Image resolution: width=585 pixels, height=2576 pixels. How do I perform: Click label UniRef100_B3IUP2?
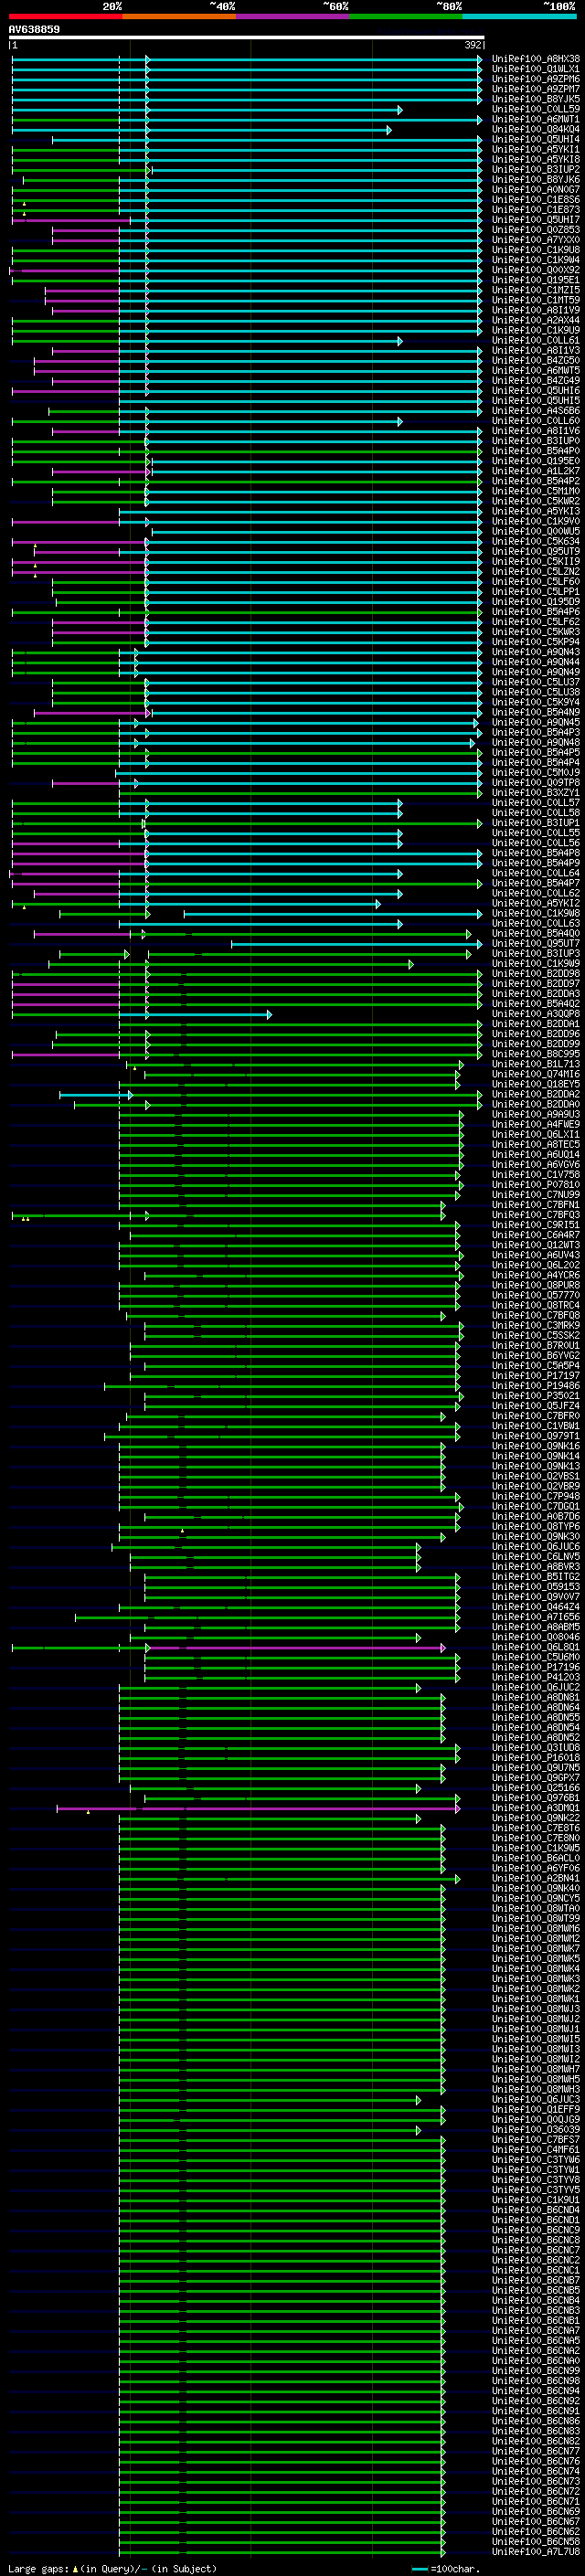[x=536, y=170]
